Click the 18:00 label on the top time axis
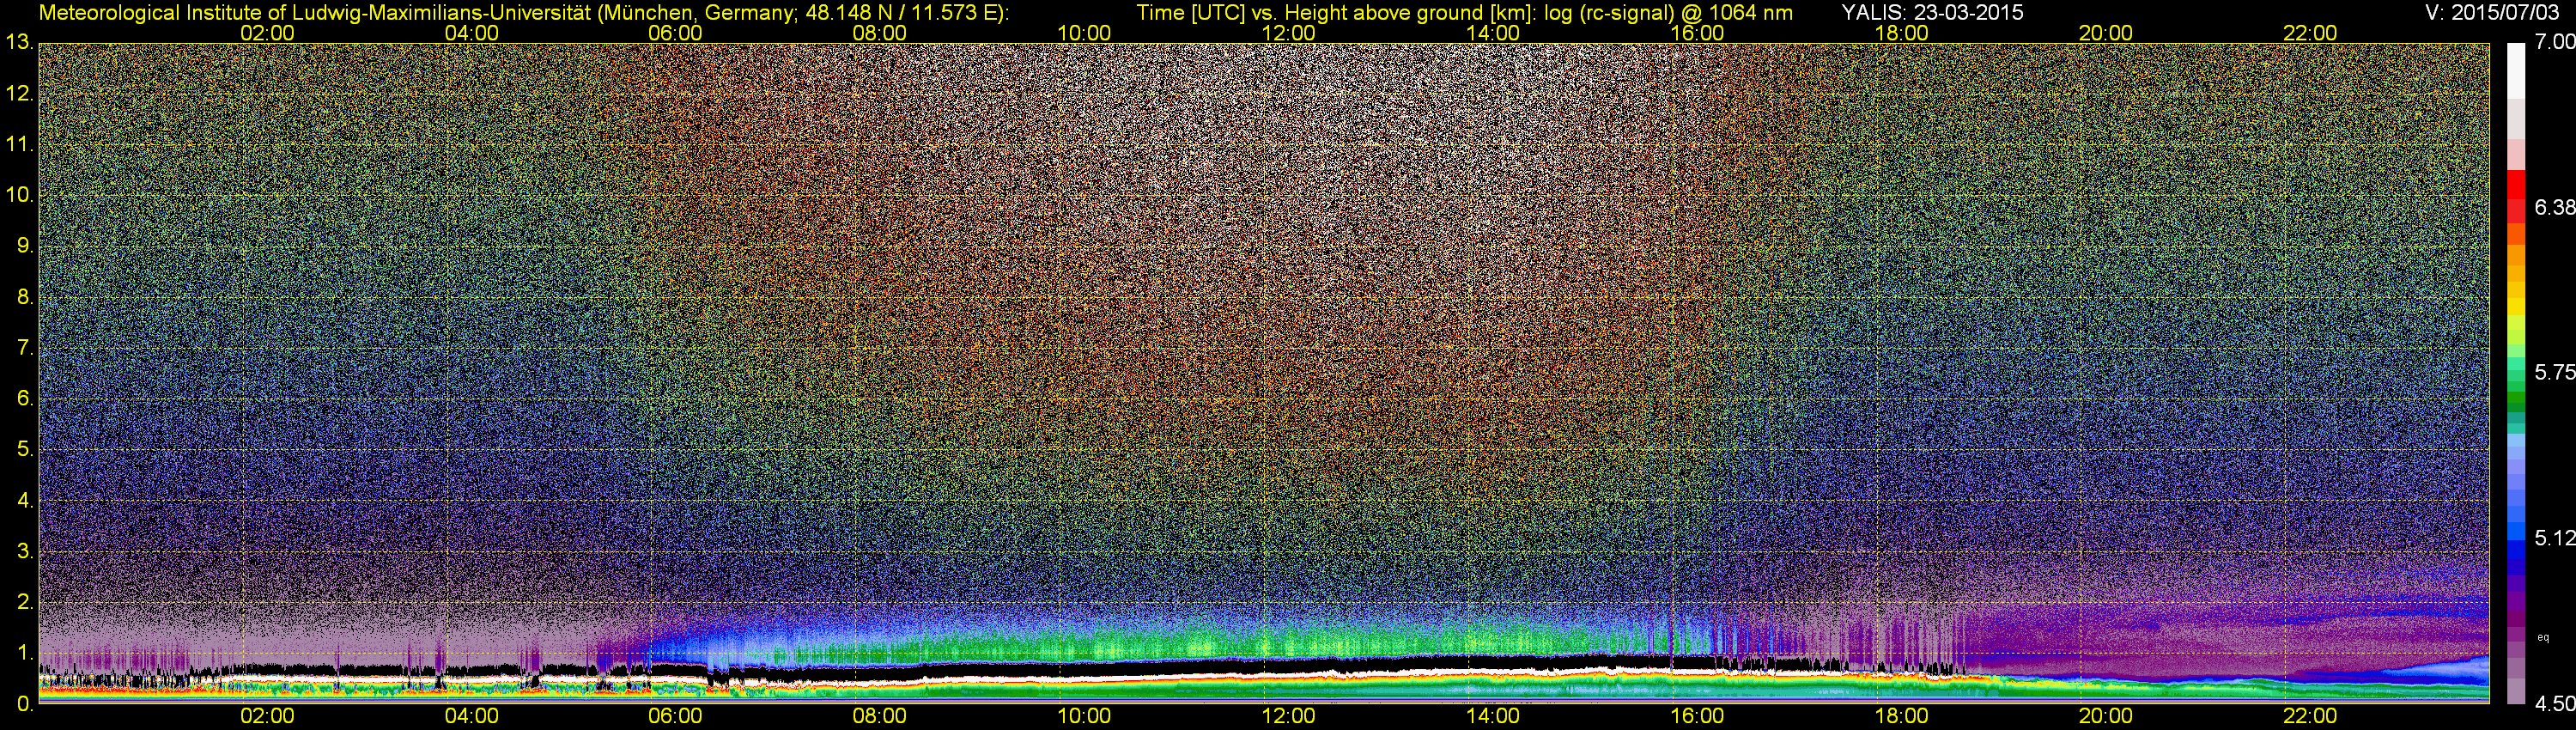Image resolution: width=2576 pixels, height=730 pixels. pyautogui.click(x=1901, y=33)
